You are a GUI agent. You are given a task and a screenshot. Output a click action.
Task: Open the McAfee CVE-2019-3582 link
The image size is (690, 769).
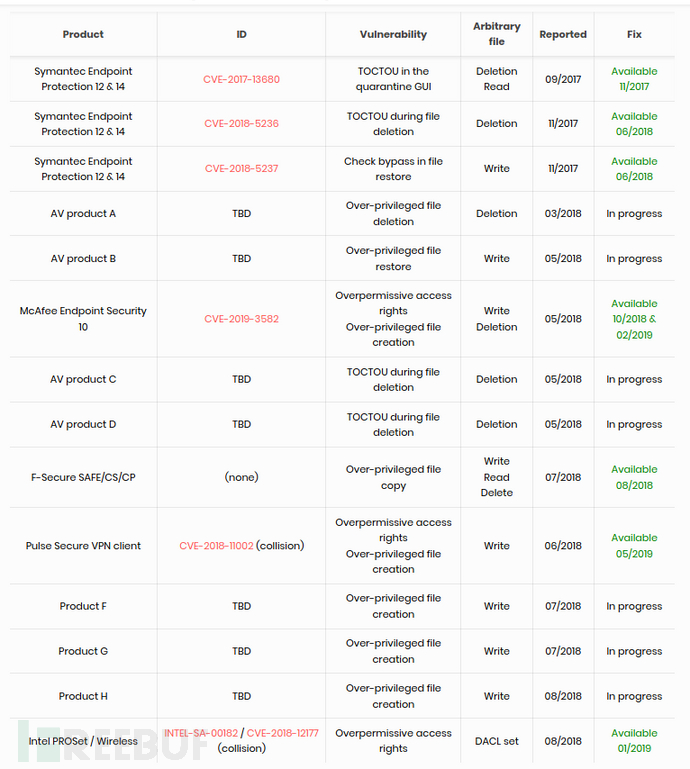[241, 319]
